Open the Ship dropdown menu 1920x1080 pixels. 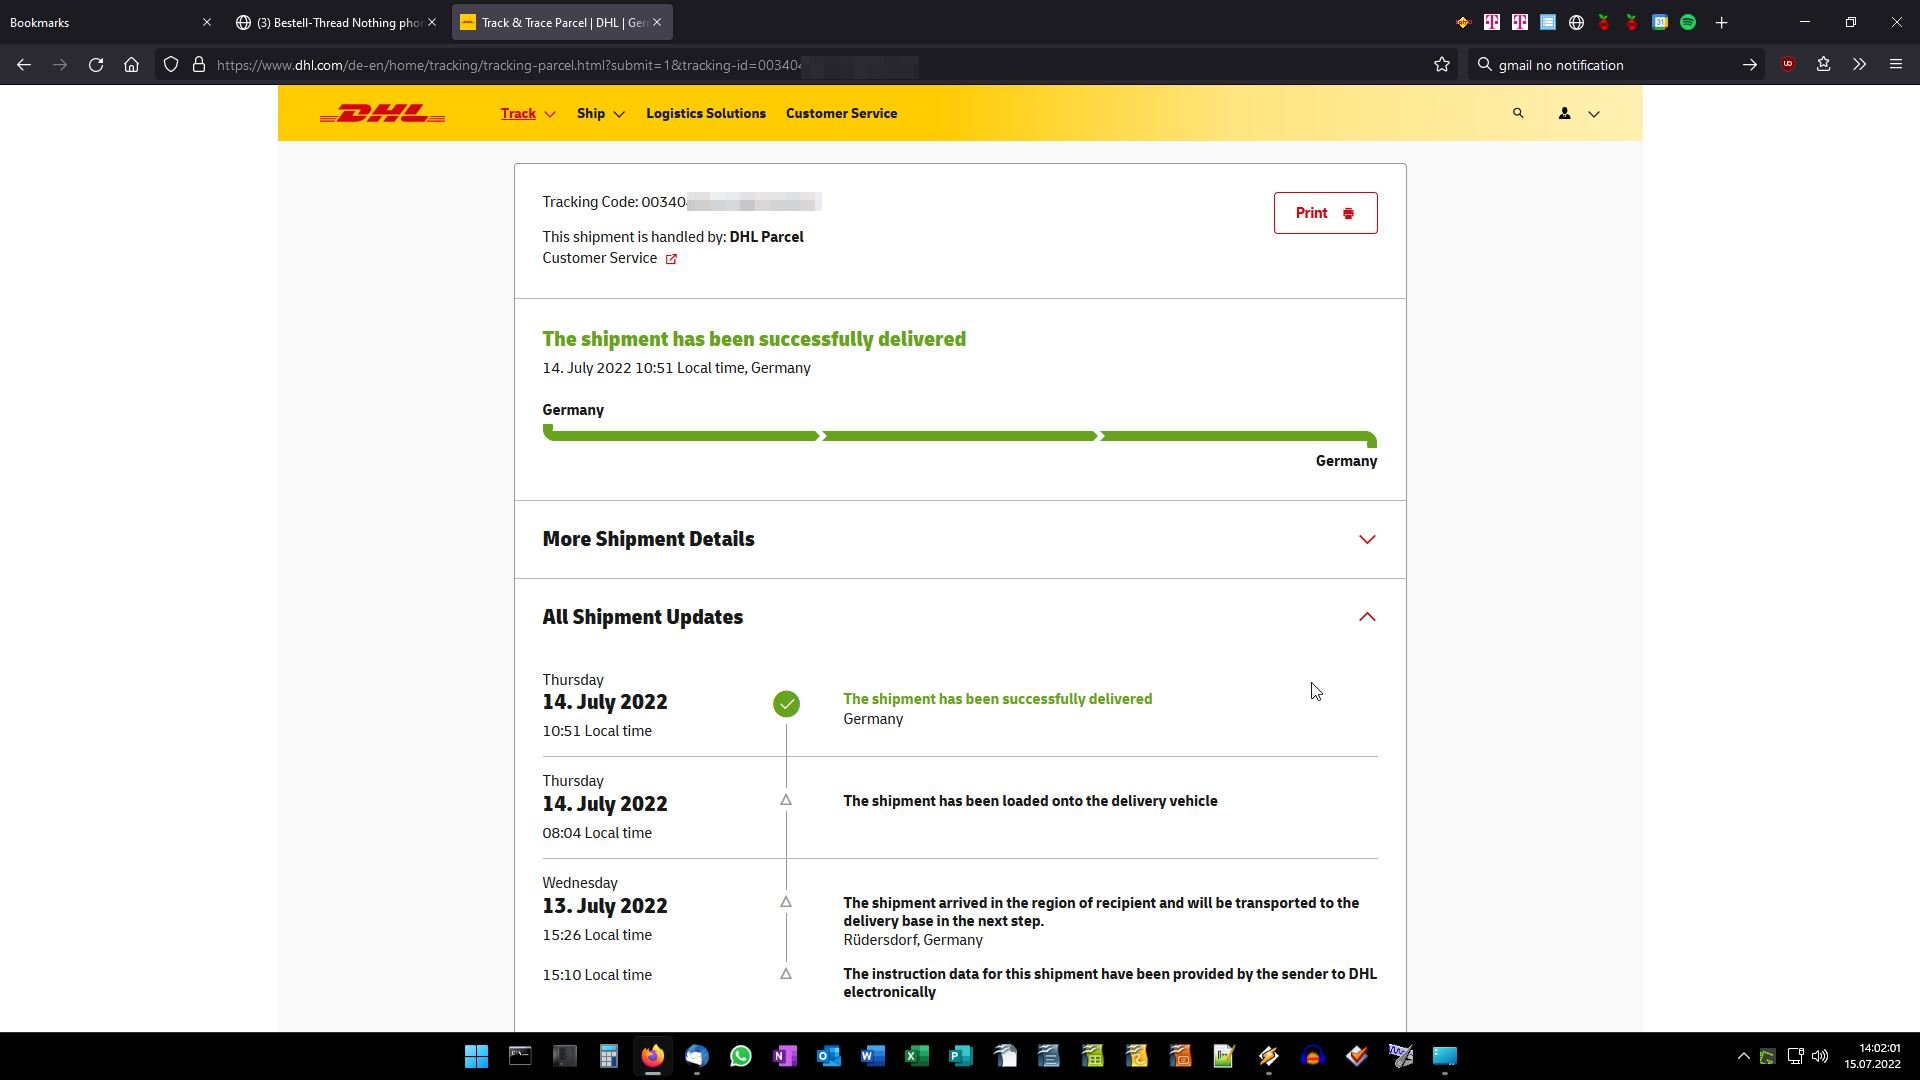coord(600,114)
